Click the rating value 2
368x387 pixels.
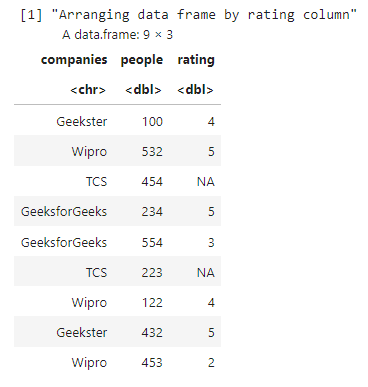click(x=211, y=363)
